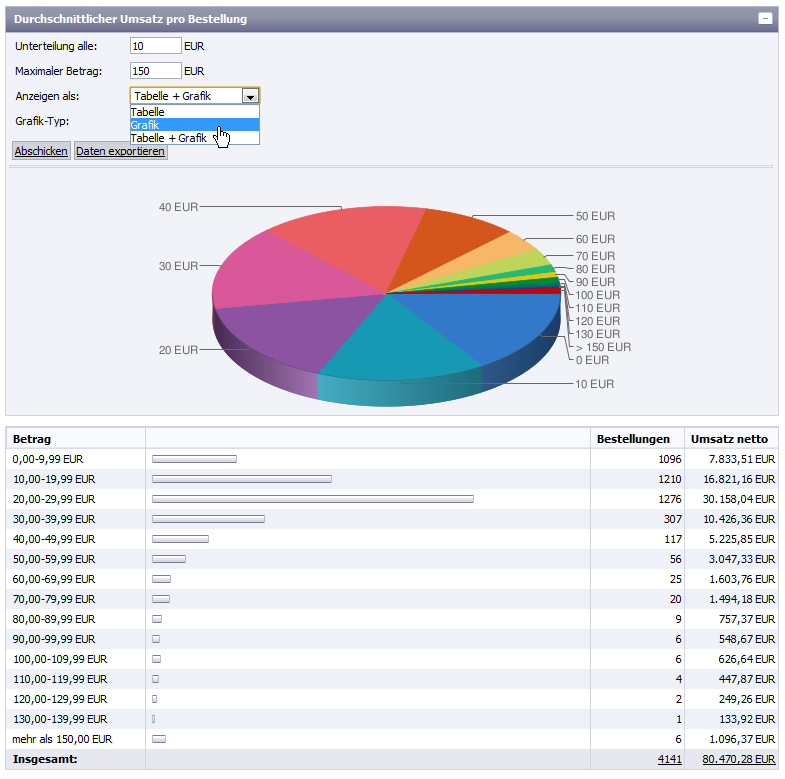
Task: Click revenue value 1.096,37 EUR
Action: click(741, 739)
